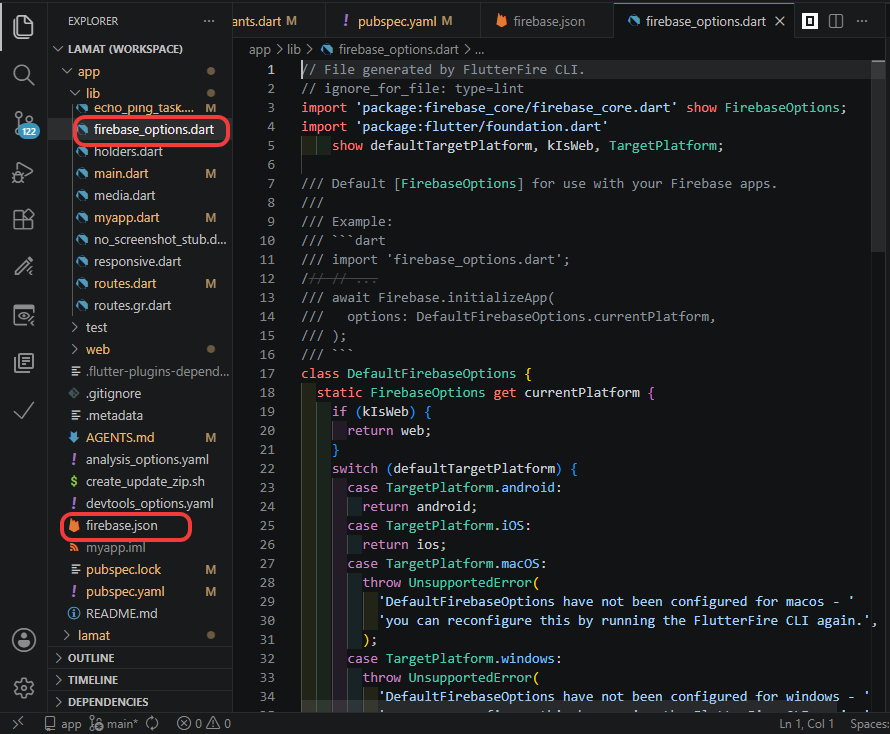This screenshot has height=734, width=890.
Task: Open the Search view in activity bar
Action: [23, 74]
